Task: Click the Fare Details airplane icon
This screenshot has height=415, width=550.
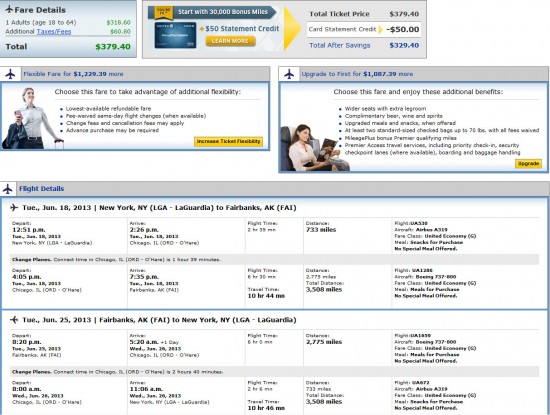Action: [x=9, y=9]
